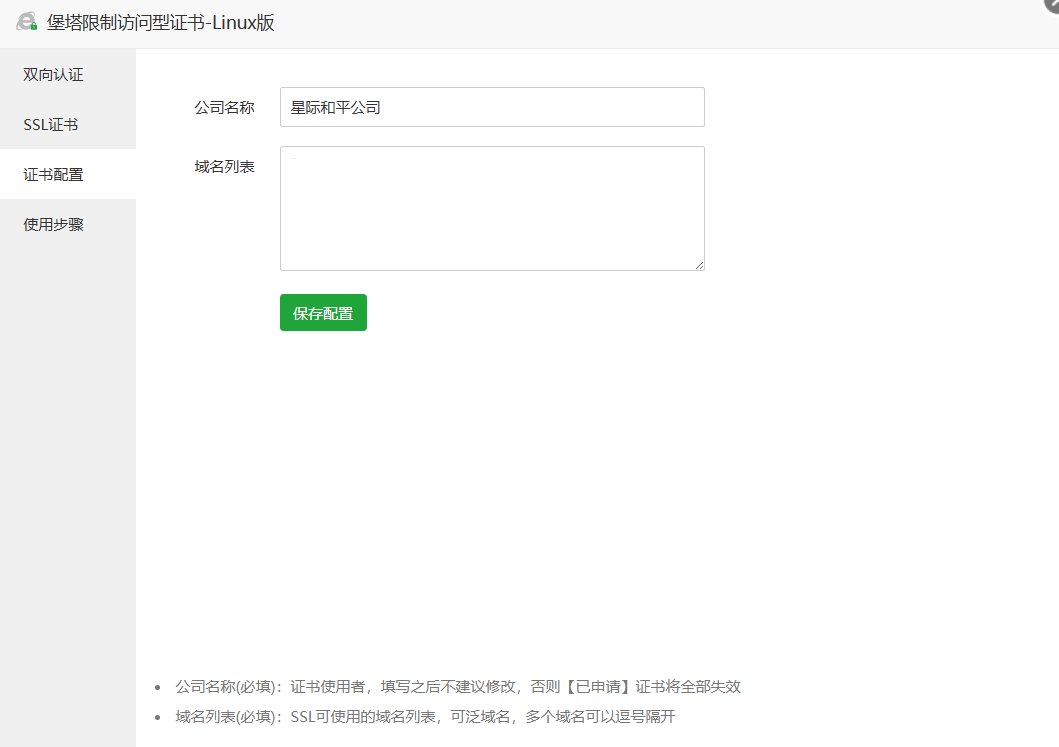Click the green lock badge on the plugin icon
Viewport: 1059px width, 747px height.
tap(33, 26)
